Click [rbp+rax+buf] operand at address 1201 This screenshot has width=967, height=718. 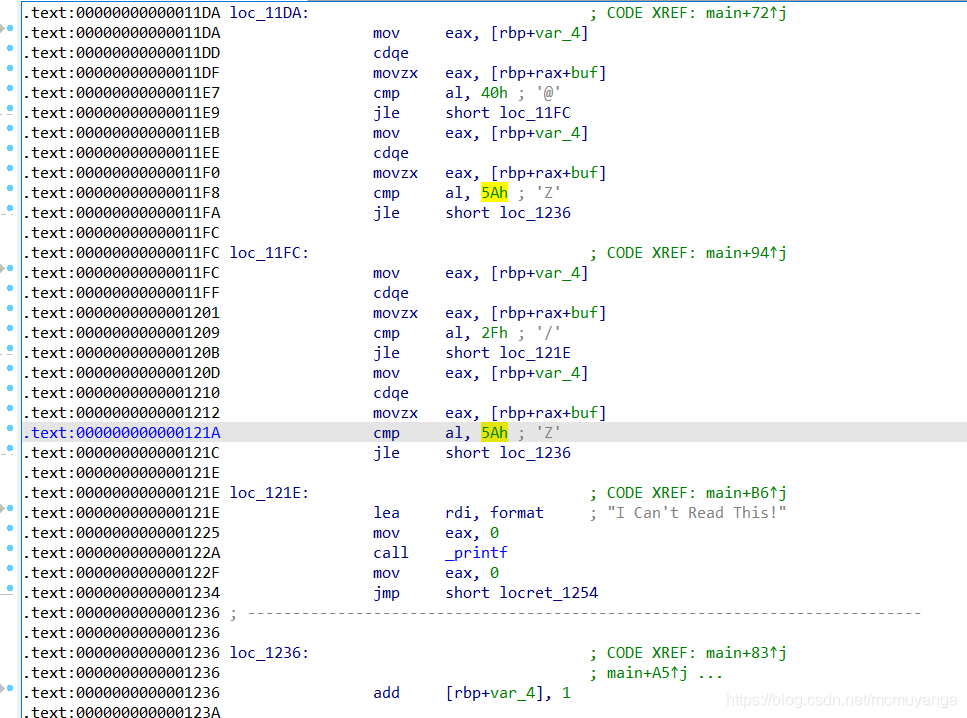pos(548,313)
